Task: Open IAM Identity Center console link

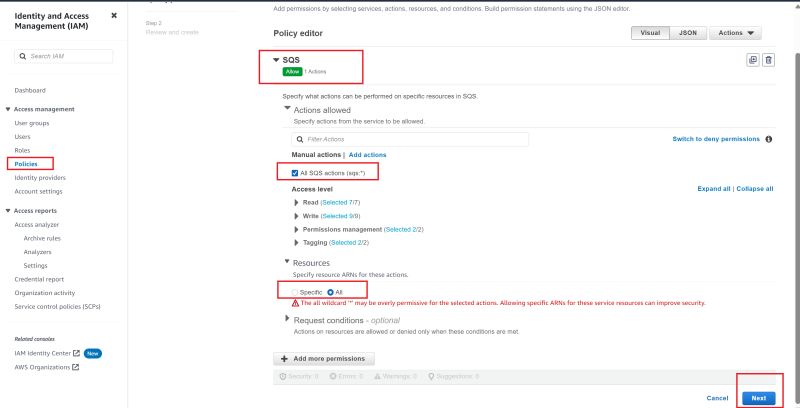Action: click(43, 353)
